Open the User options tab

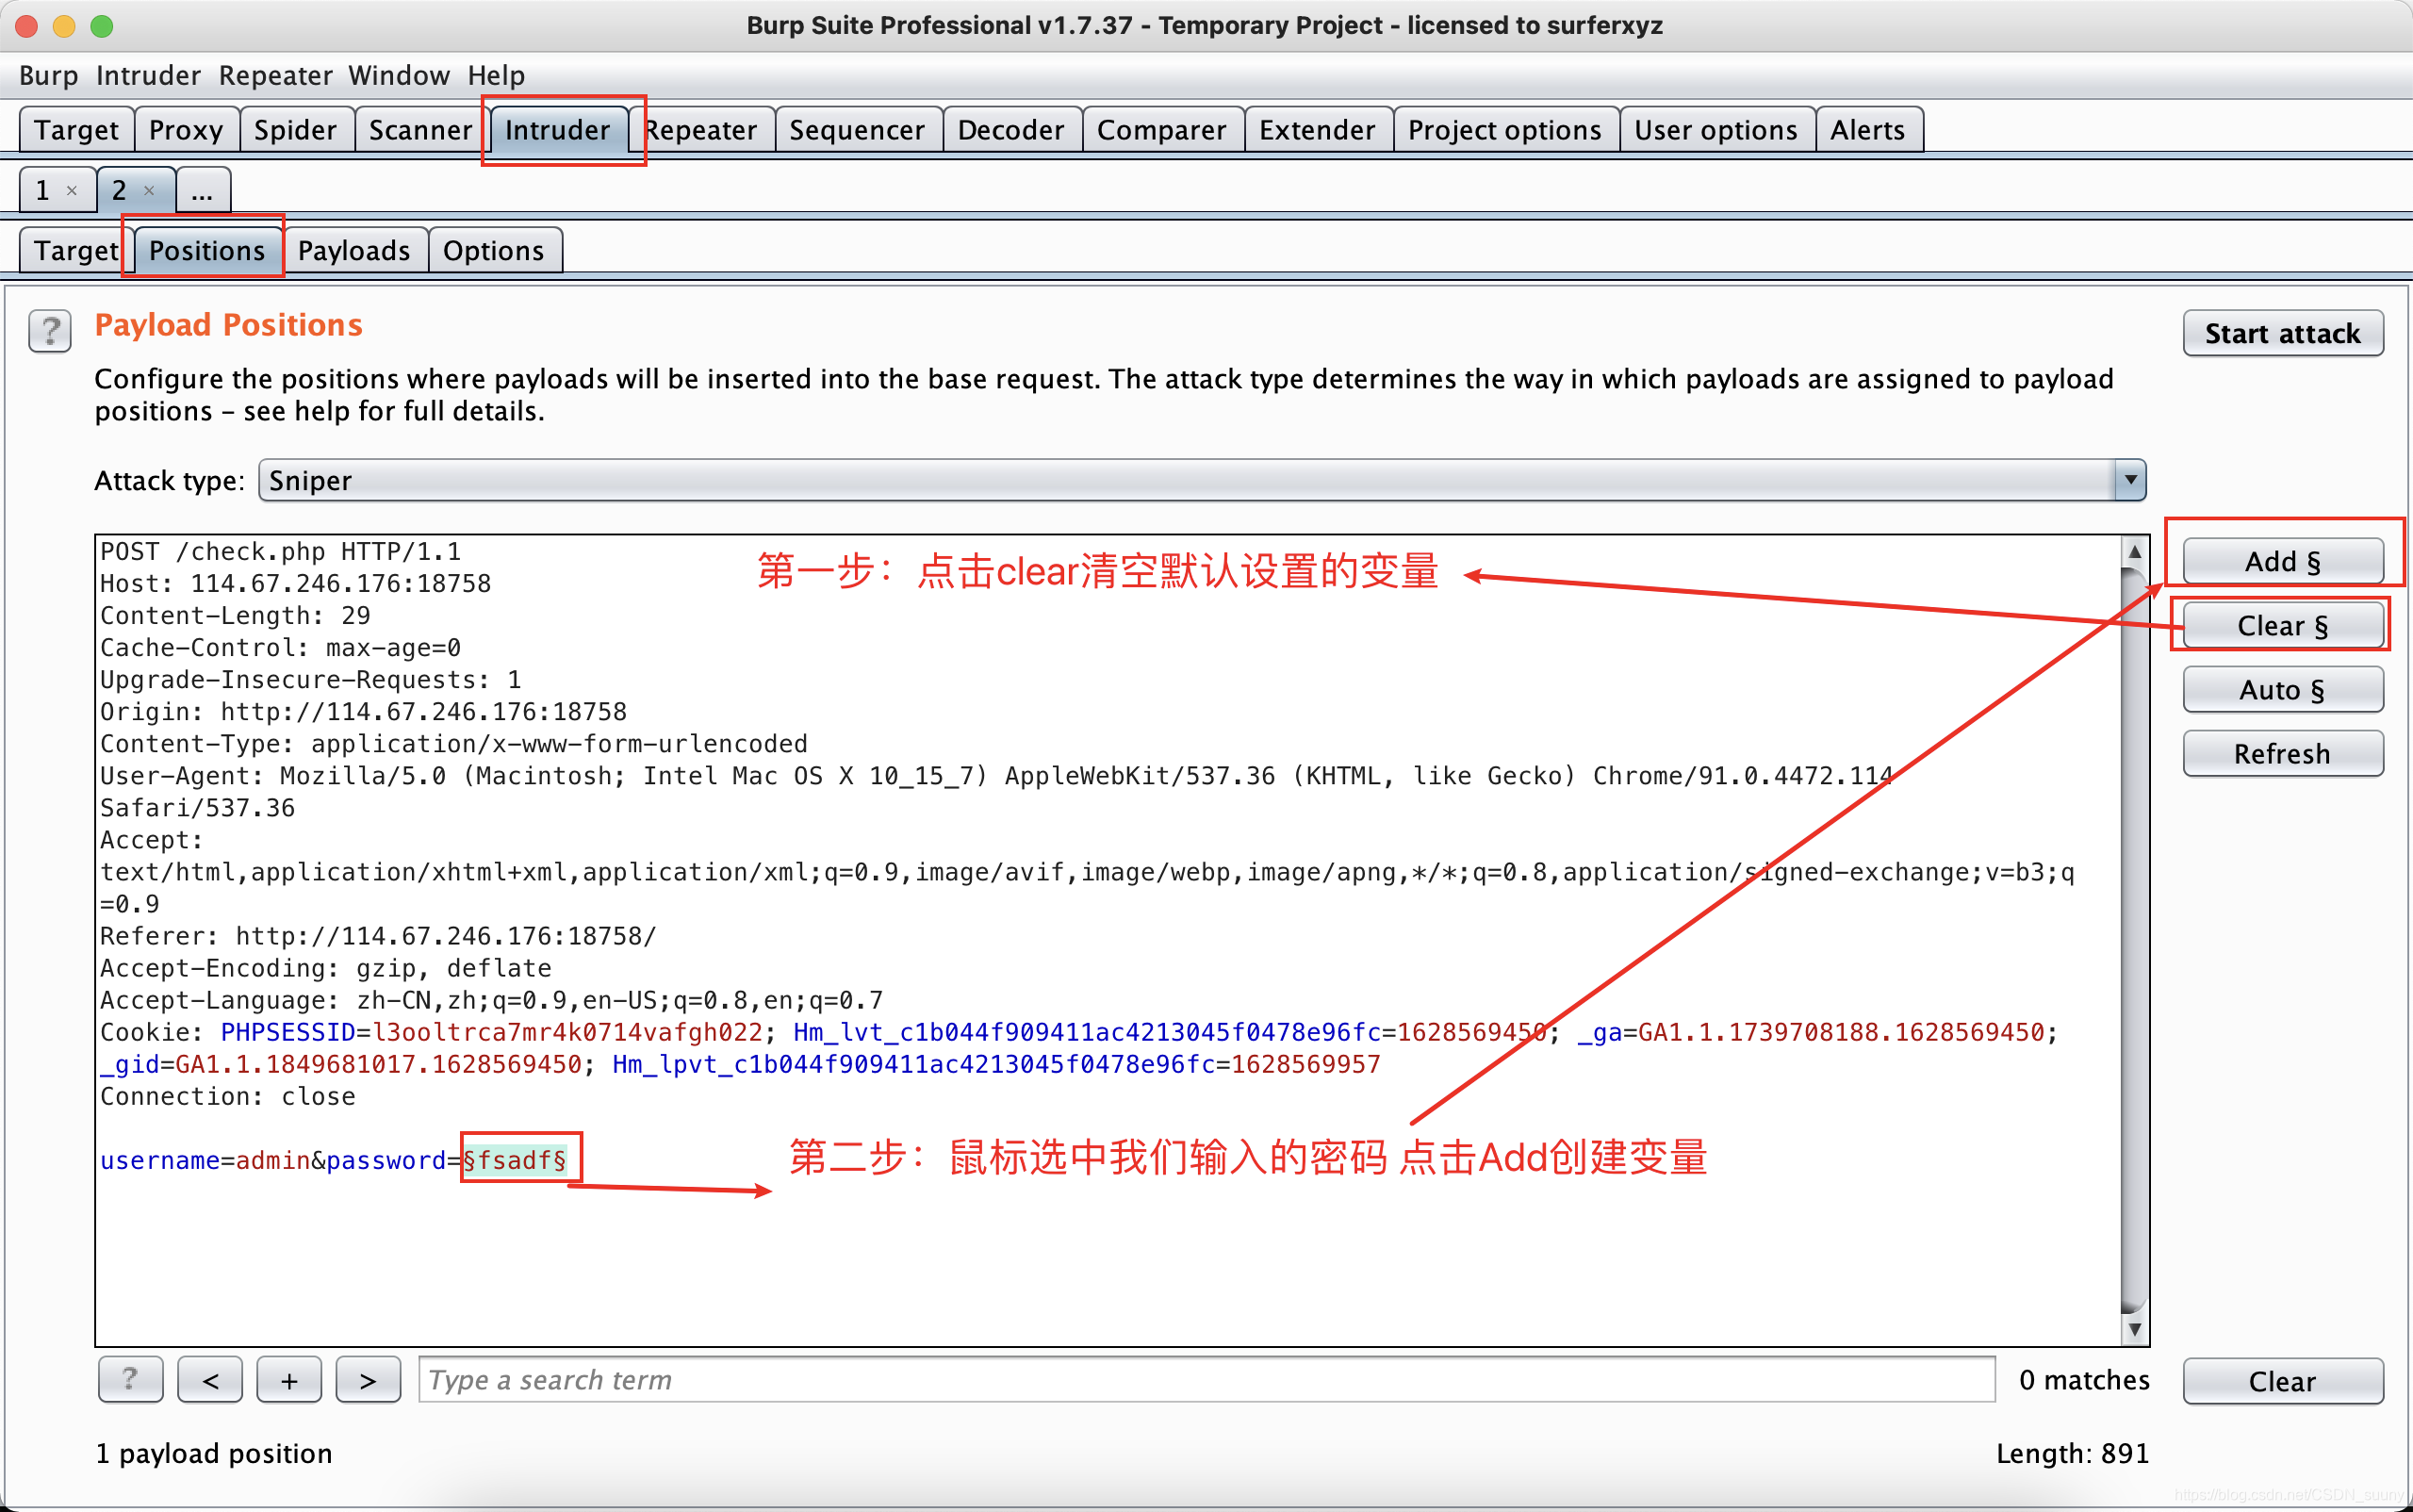click(1716, 130)
